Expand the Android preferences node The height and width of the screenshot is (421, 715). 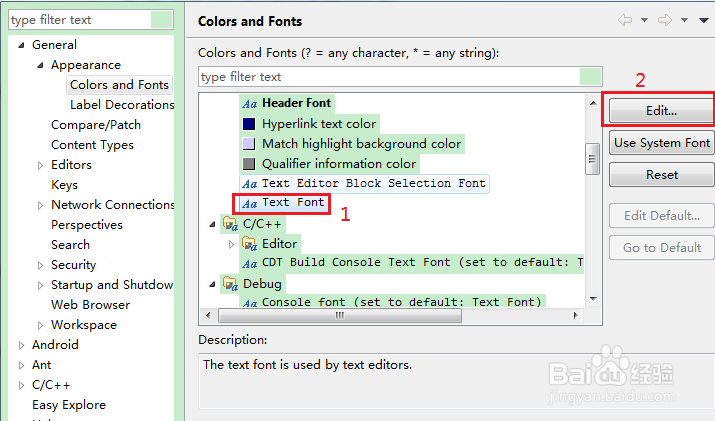click(20, 345)
